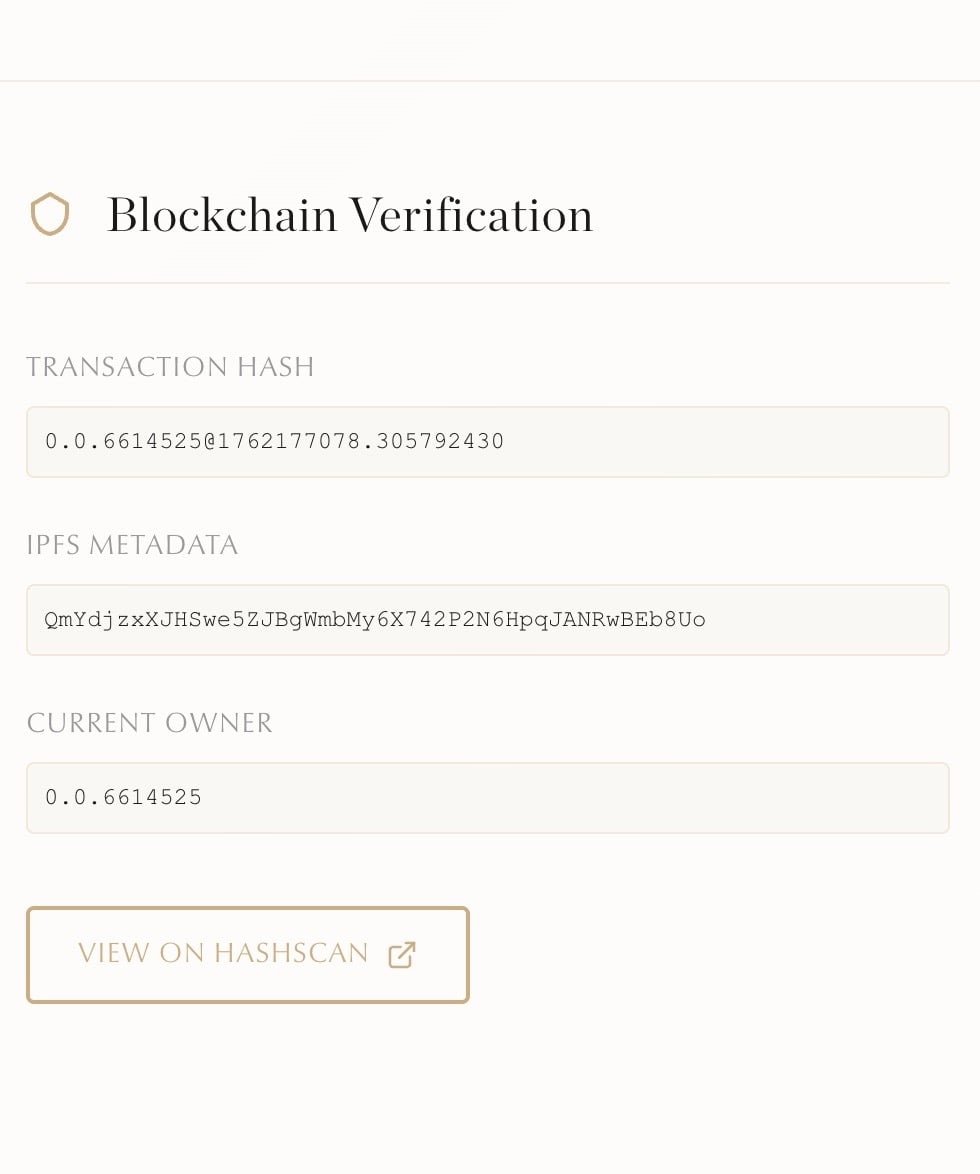Click the divider line under the heading

[x=488, y=283]
